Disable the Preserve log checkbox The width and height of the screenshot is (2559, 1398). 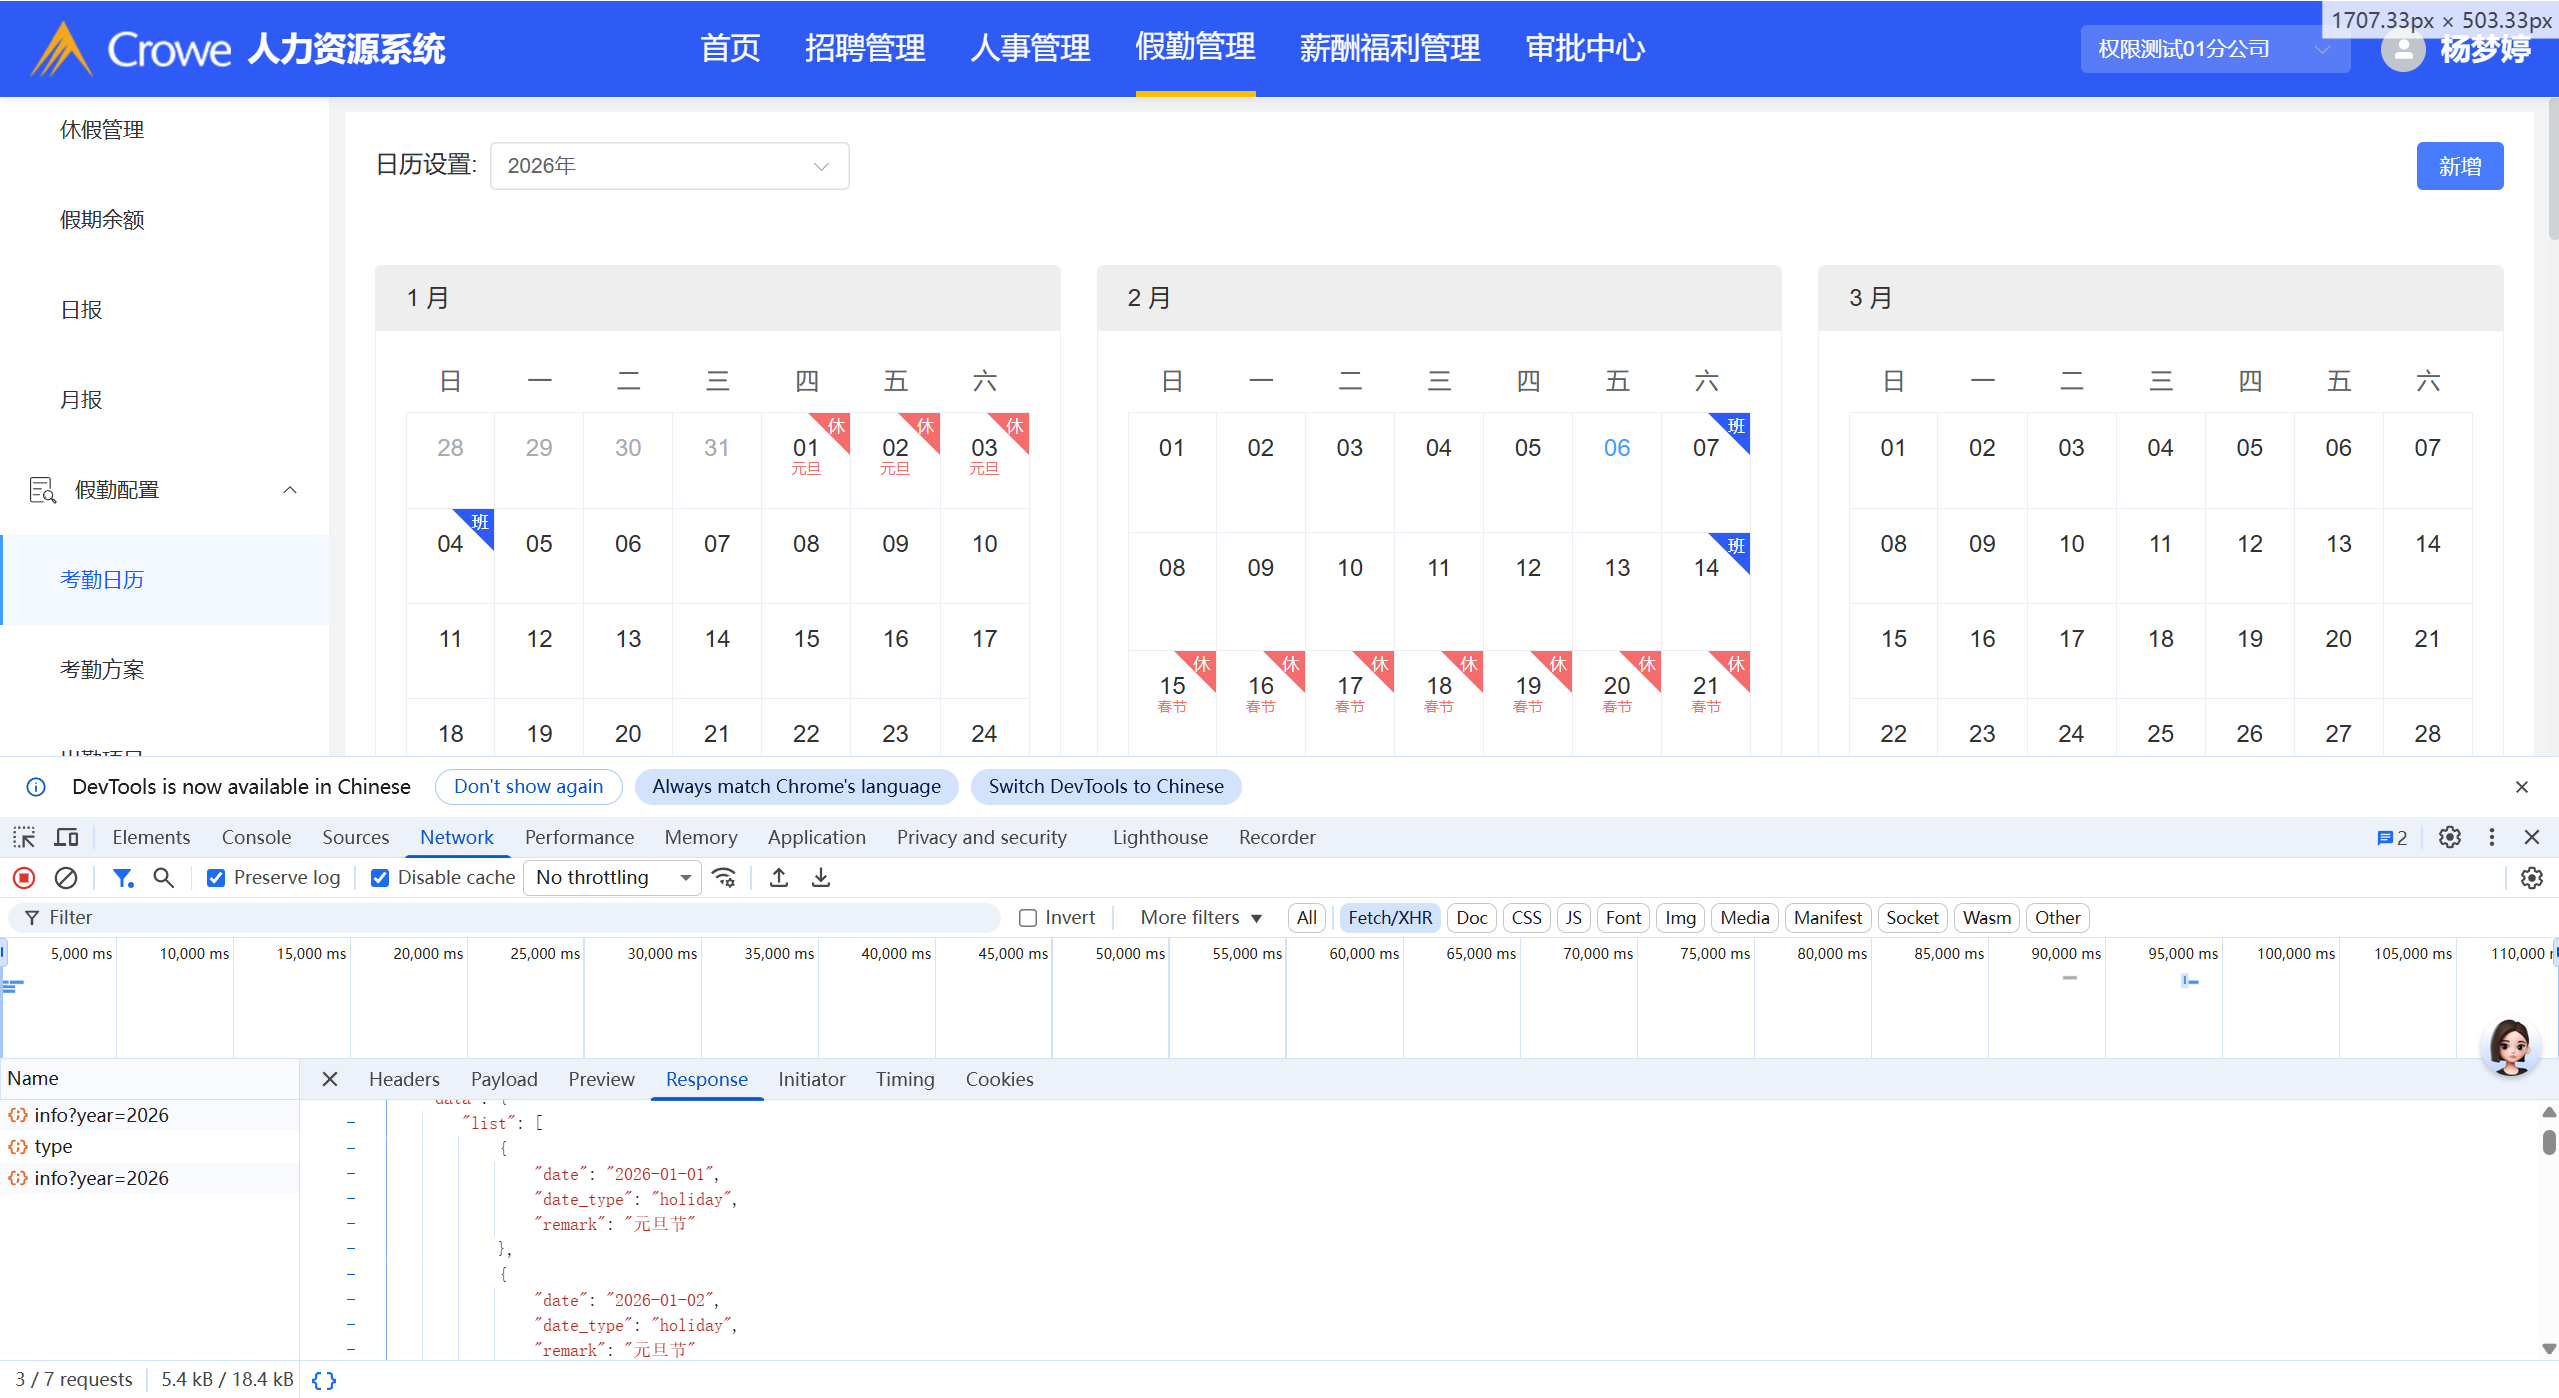(216, 878)
